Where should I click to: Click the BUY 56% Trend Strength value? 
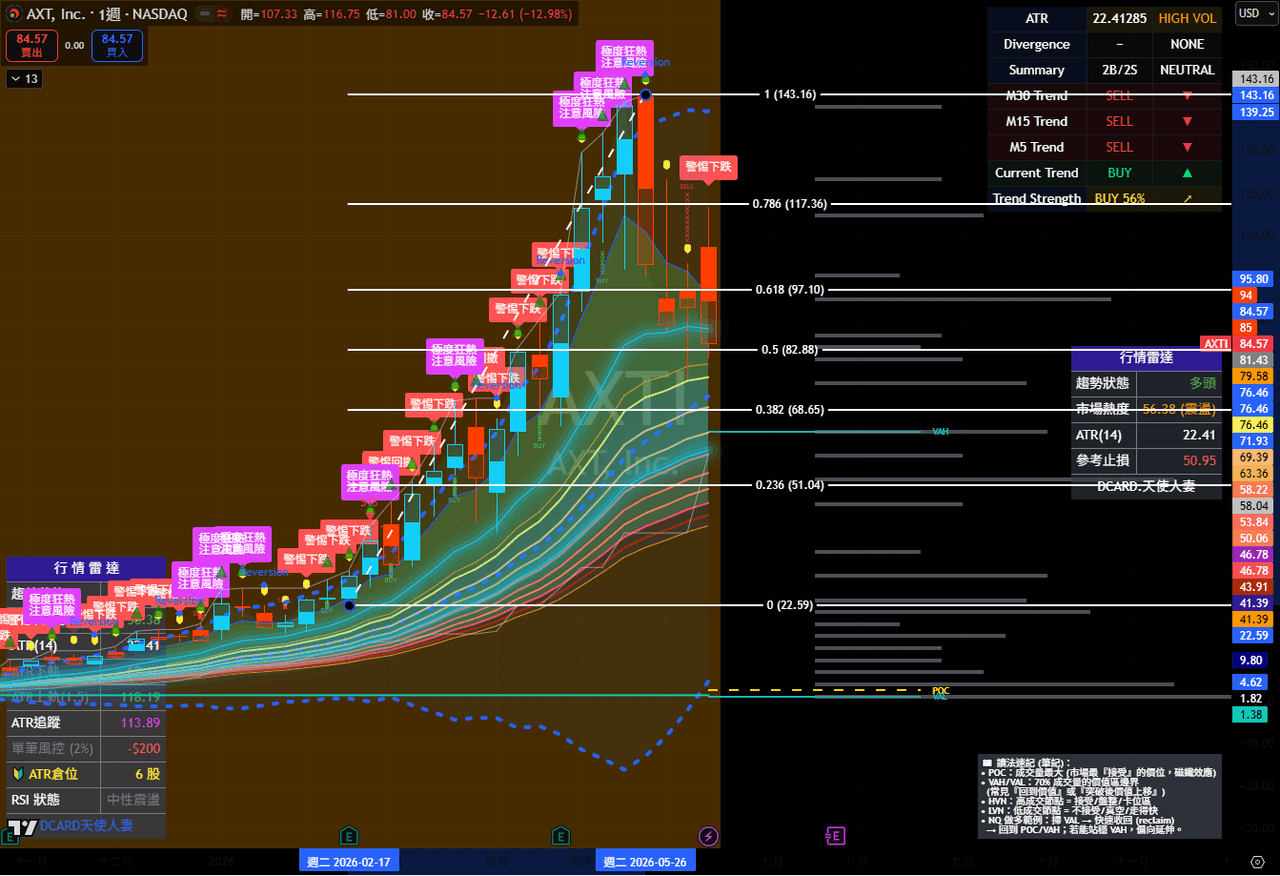[1119, 198]
